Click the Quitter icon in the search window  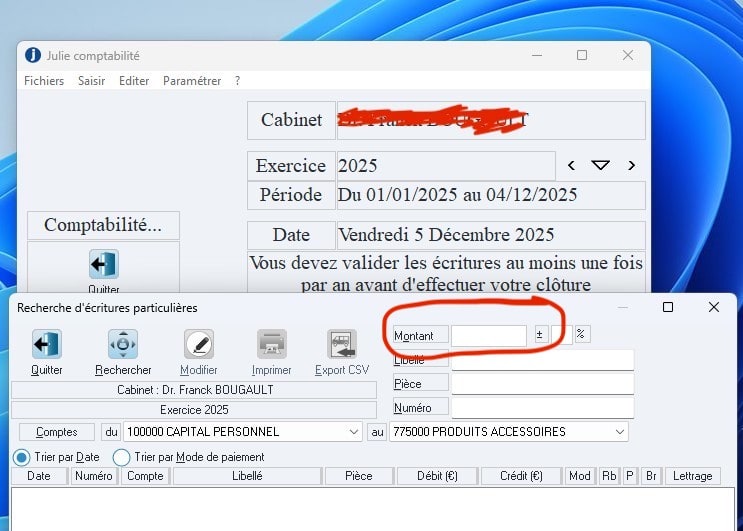[46, 345]
